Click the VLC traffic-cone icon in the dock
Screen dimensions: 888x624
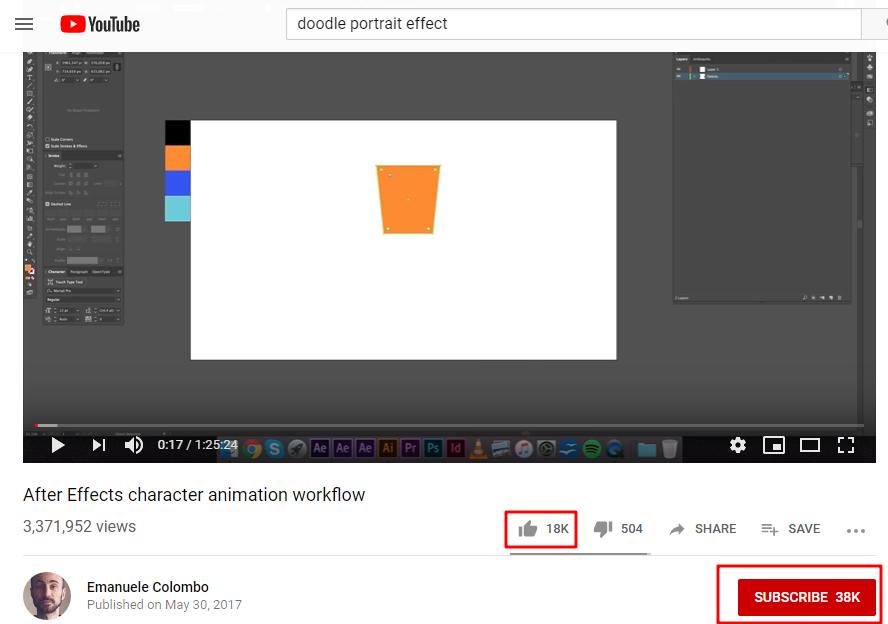point(478,445)
